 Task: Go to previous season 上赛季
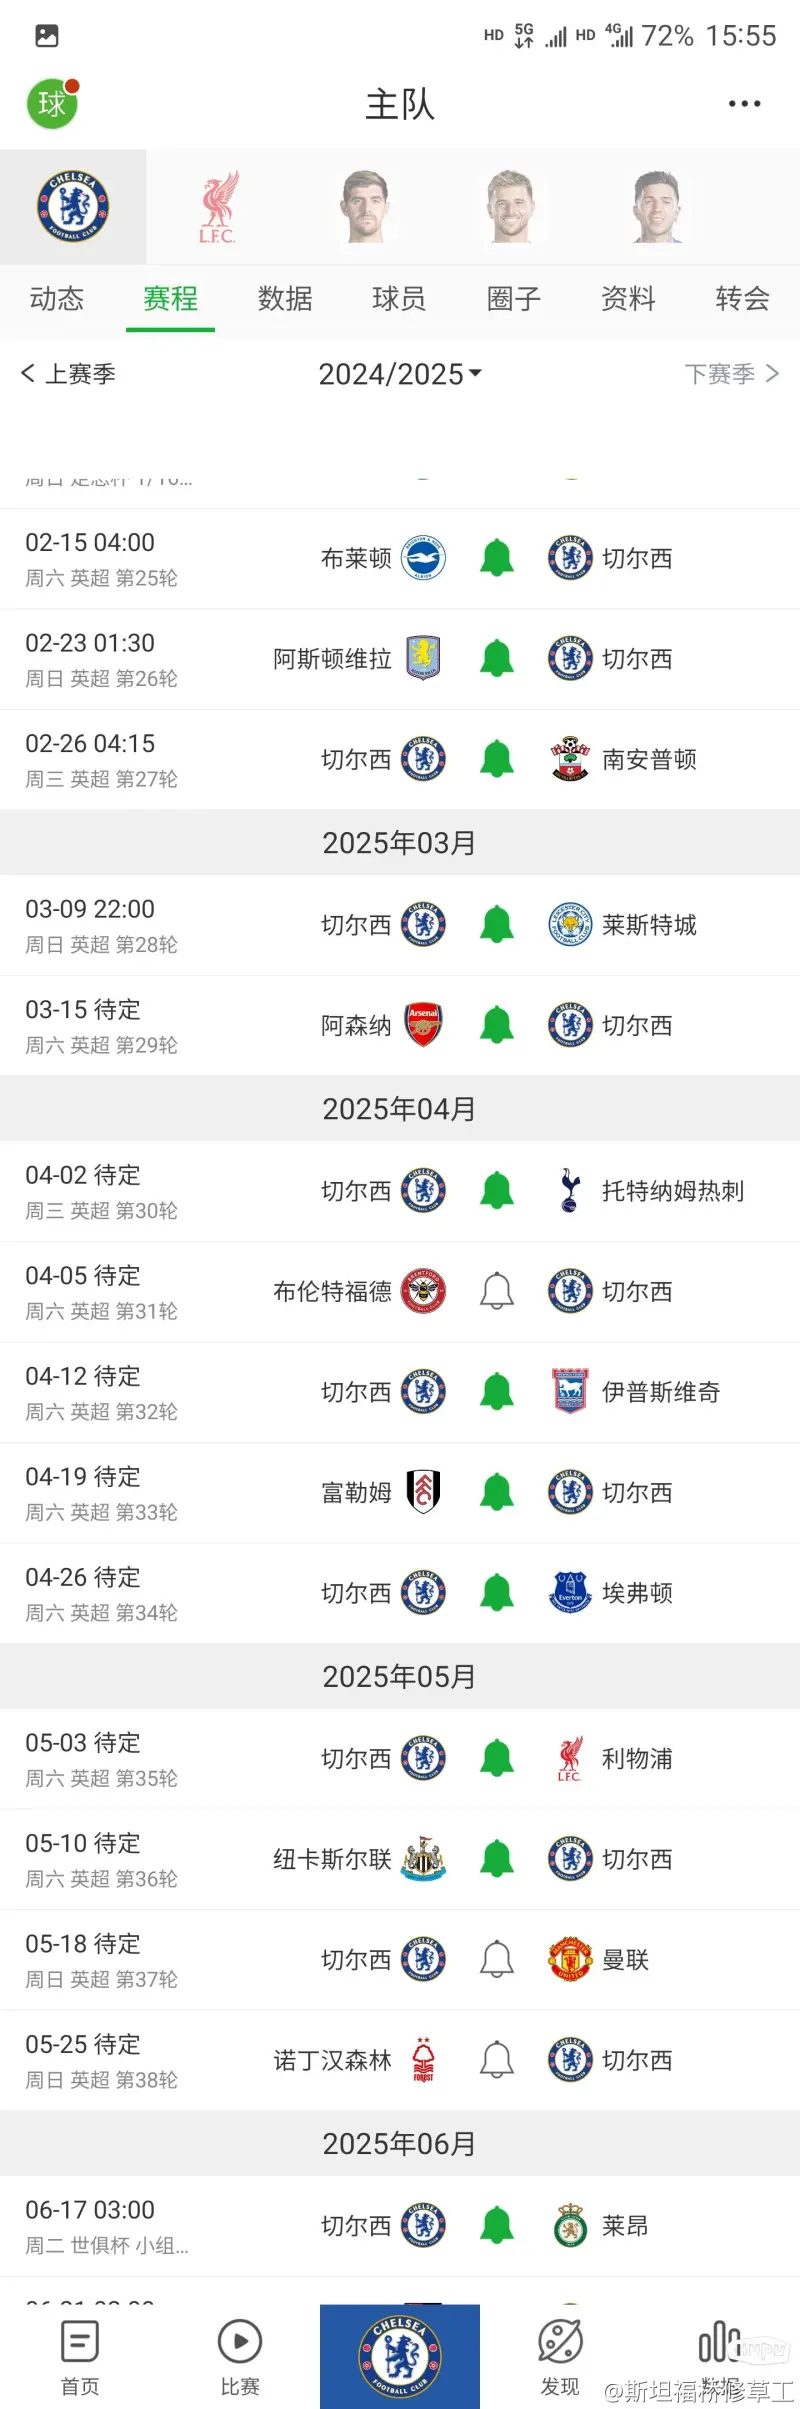pyautogui.click(x=68, y=374)
